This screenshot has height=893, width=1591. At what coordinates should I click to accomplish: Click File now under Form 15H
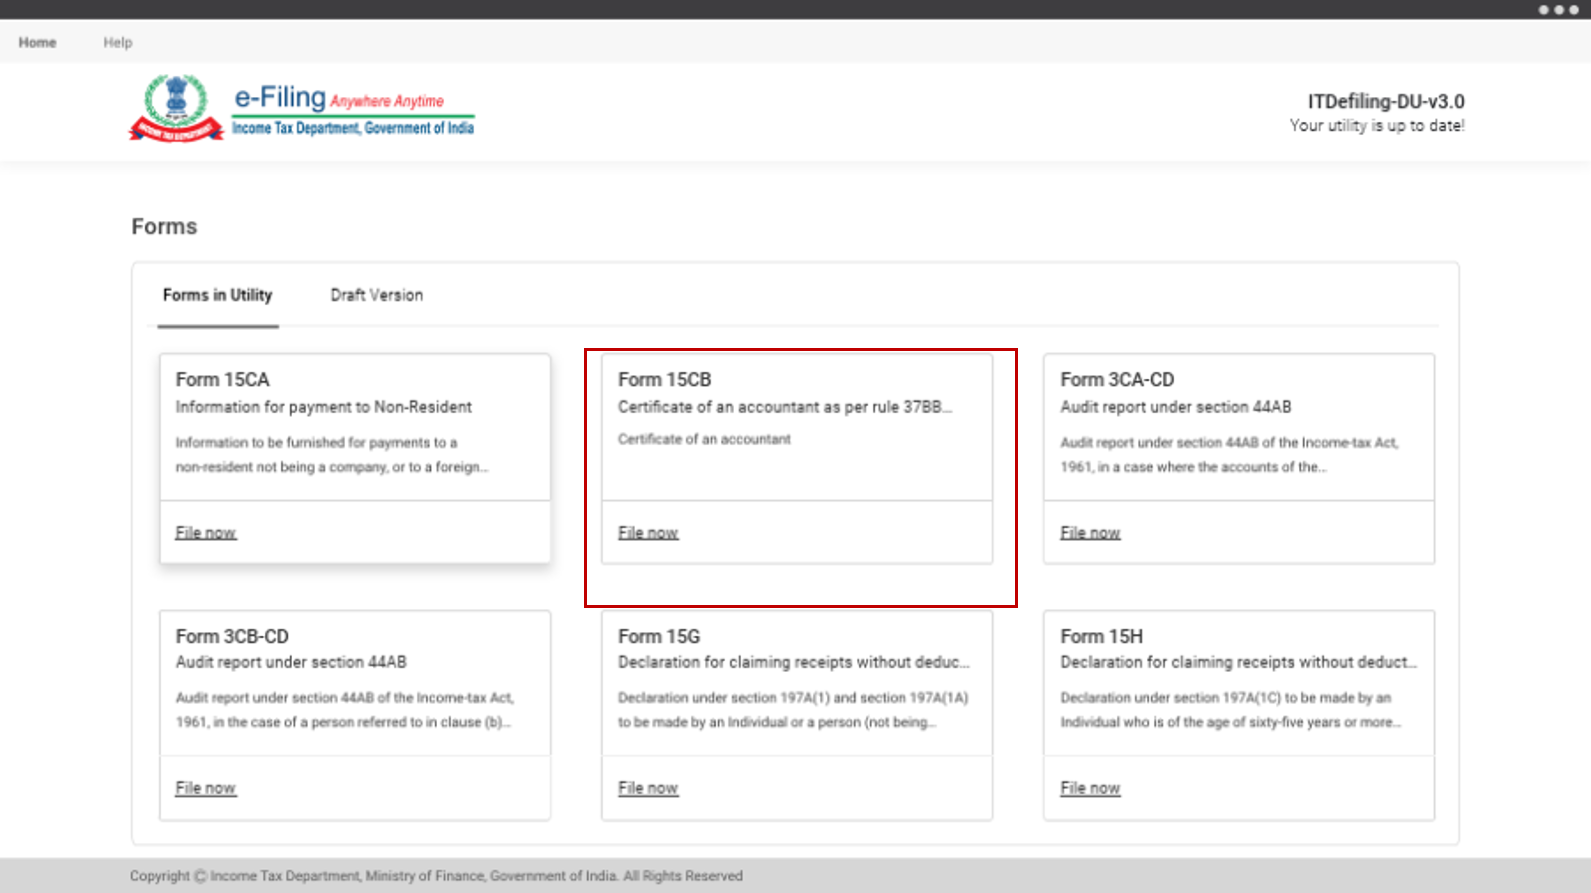[1090, 788]
